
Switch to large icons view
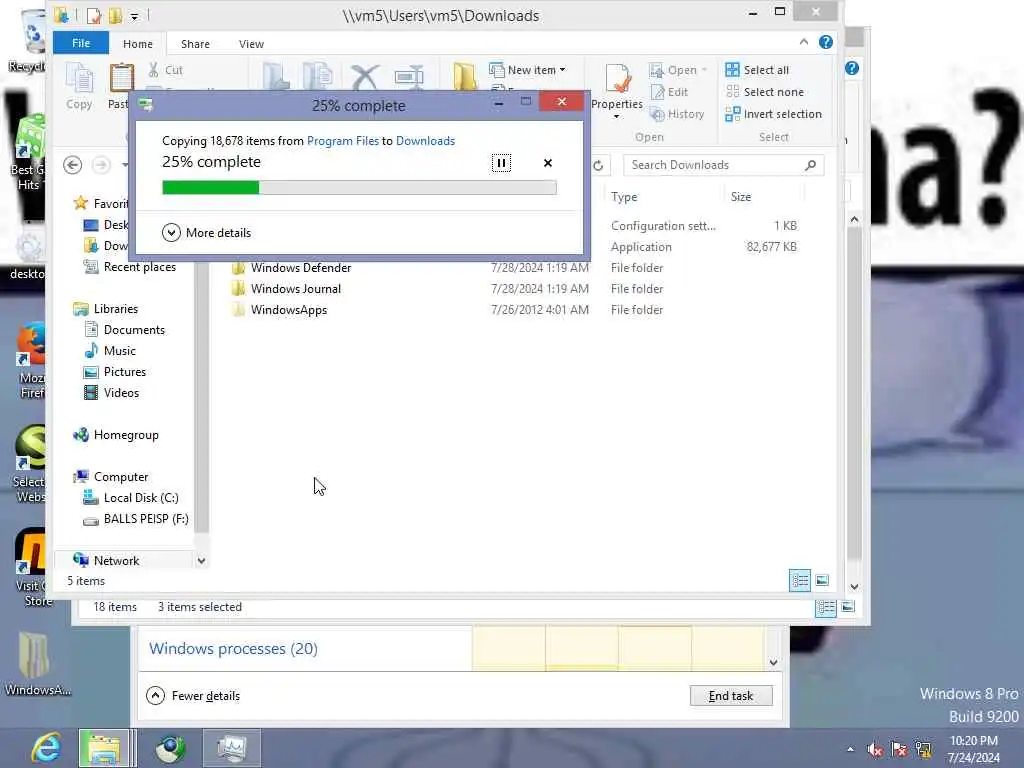(x=822, y=580)
